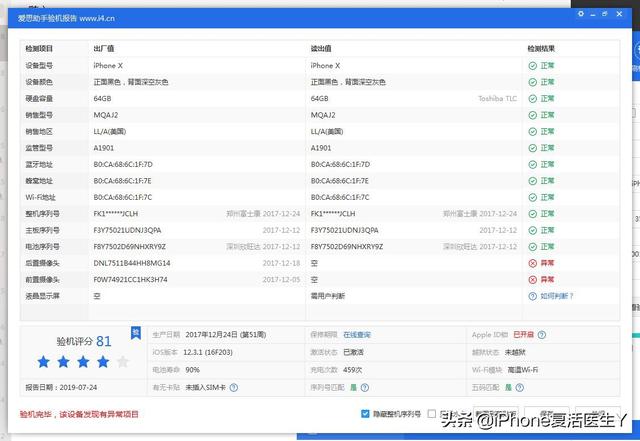Click the blue bookmark badge beside 验机评分
This screenshot has height=441, width=640.
136,333
